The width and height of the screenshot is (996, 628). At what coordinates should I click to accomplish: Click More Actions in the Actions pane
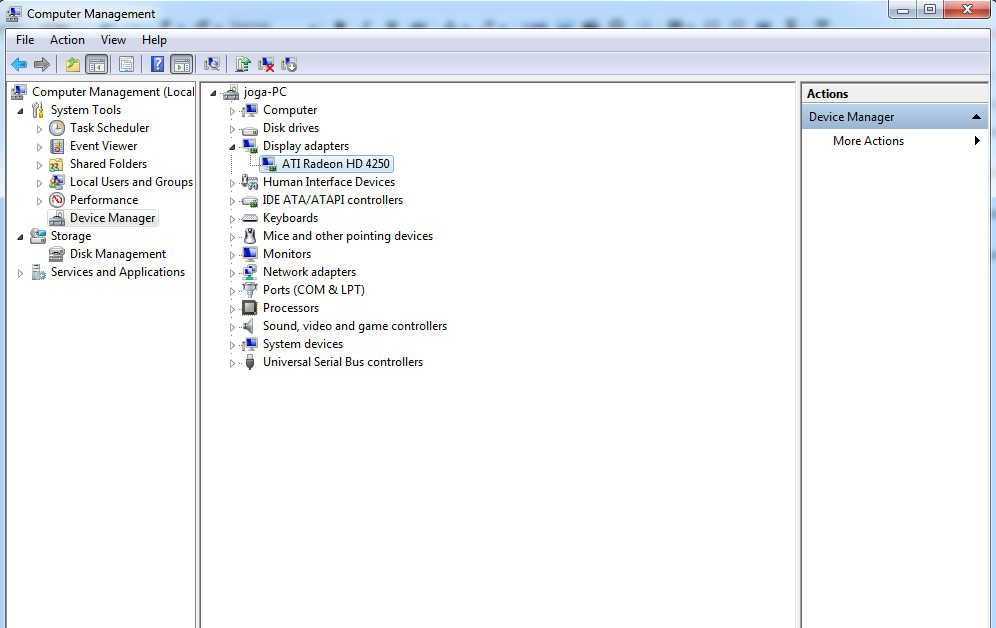coord(868,141)
